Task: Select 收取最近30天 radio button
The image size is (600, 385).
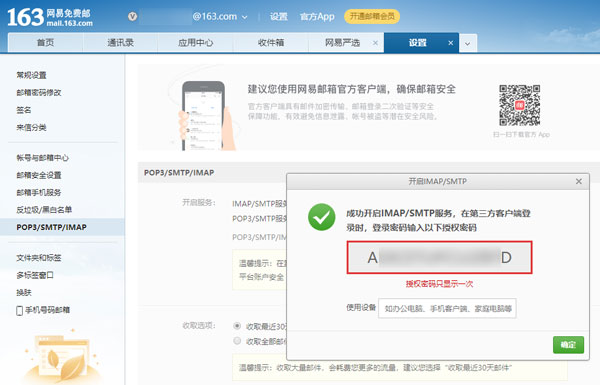Action: click(x=237, y=326)
